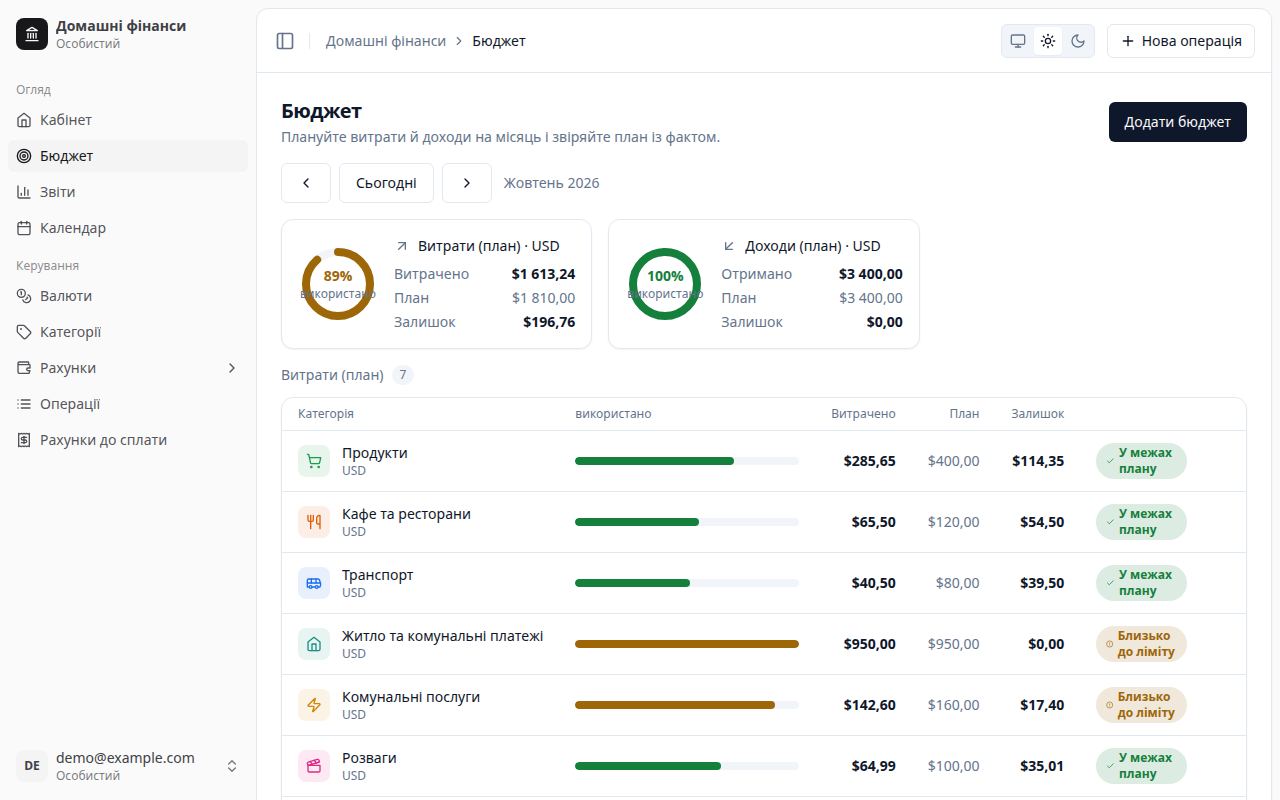
Task: Switch to system theme mode
Action: [x=1018, y=41]
